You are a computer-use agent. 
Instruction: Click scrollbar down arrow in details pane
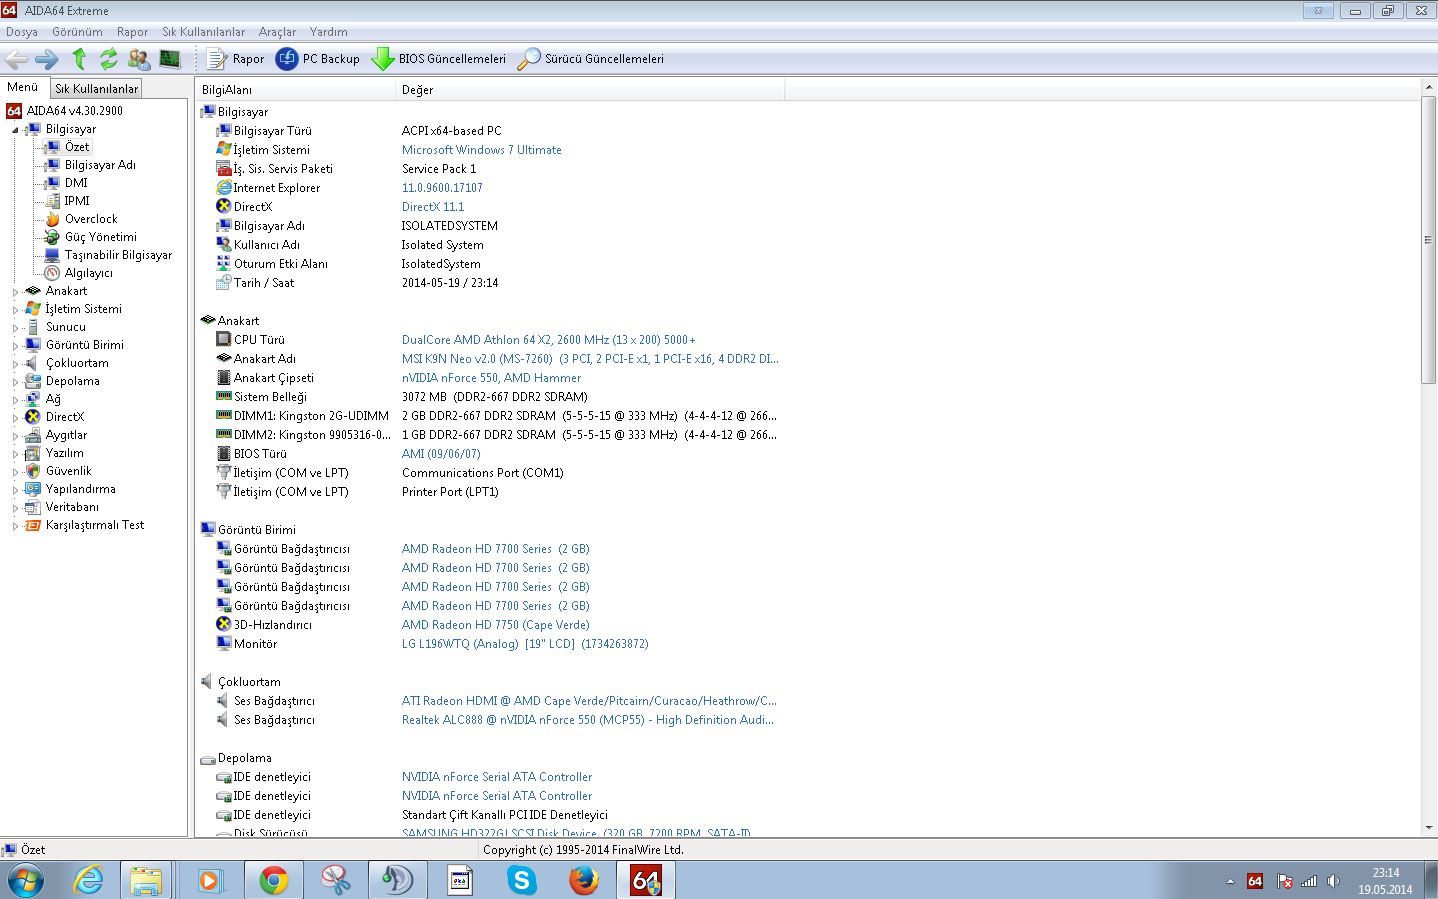pyautogui.click(x=1428, y=828)
